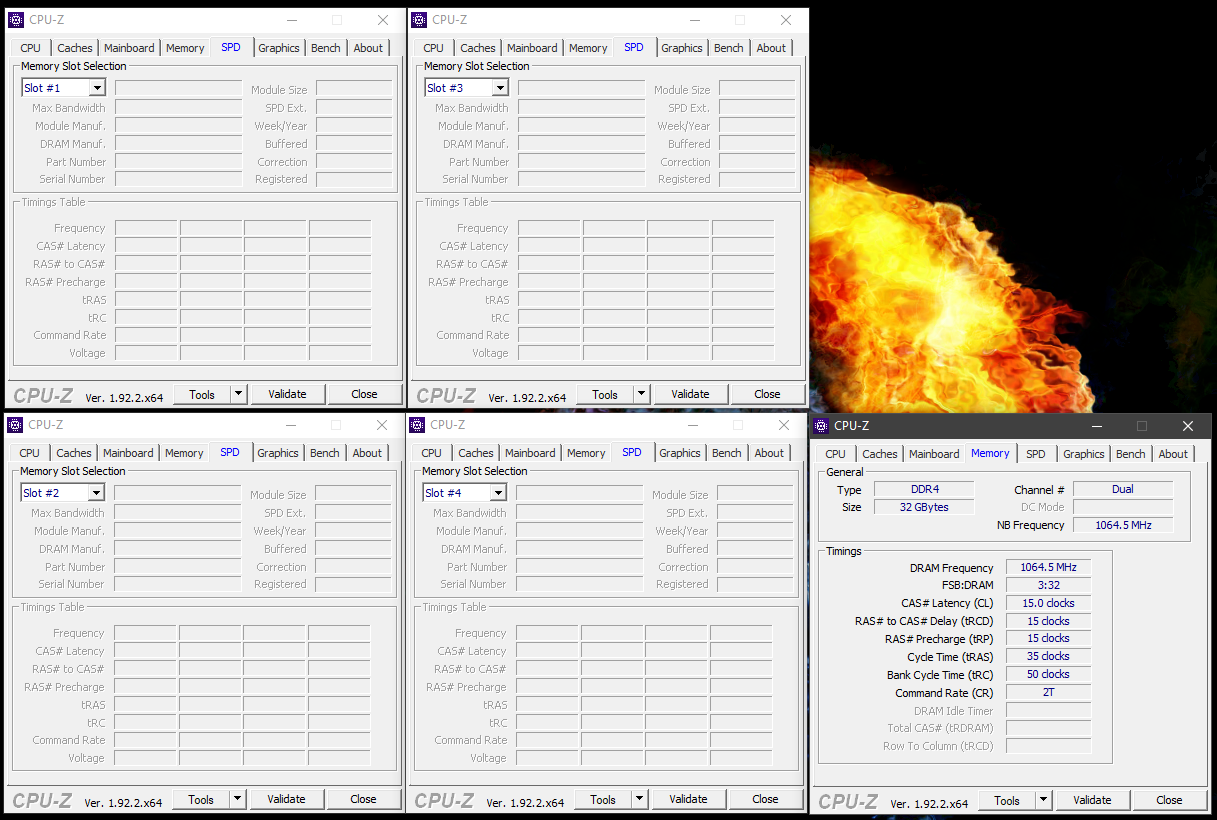The width and height of the screenshot is (1217, 820).
Task: Expand Tools arrow in the Memory window
Action: [x=1043, y=800]
